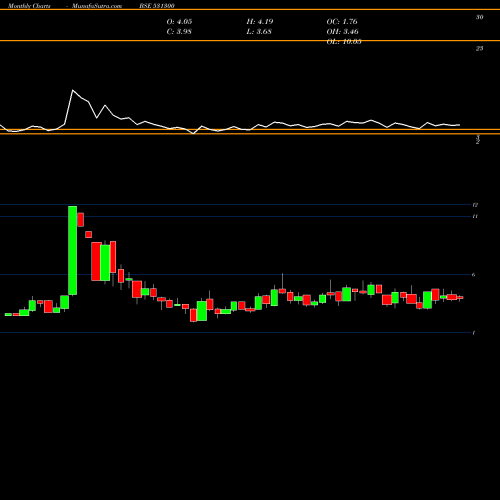Click the peak of the white indicator line
500x500 pixels.
click(73, 90)
